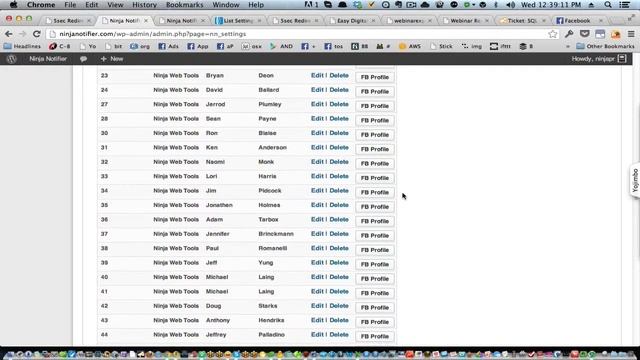Open the Other Bookmarks folder
Viewport: 640px width, 360px height.
605,47
